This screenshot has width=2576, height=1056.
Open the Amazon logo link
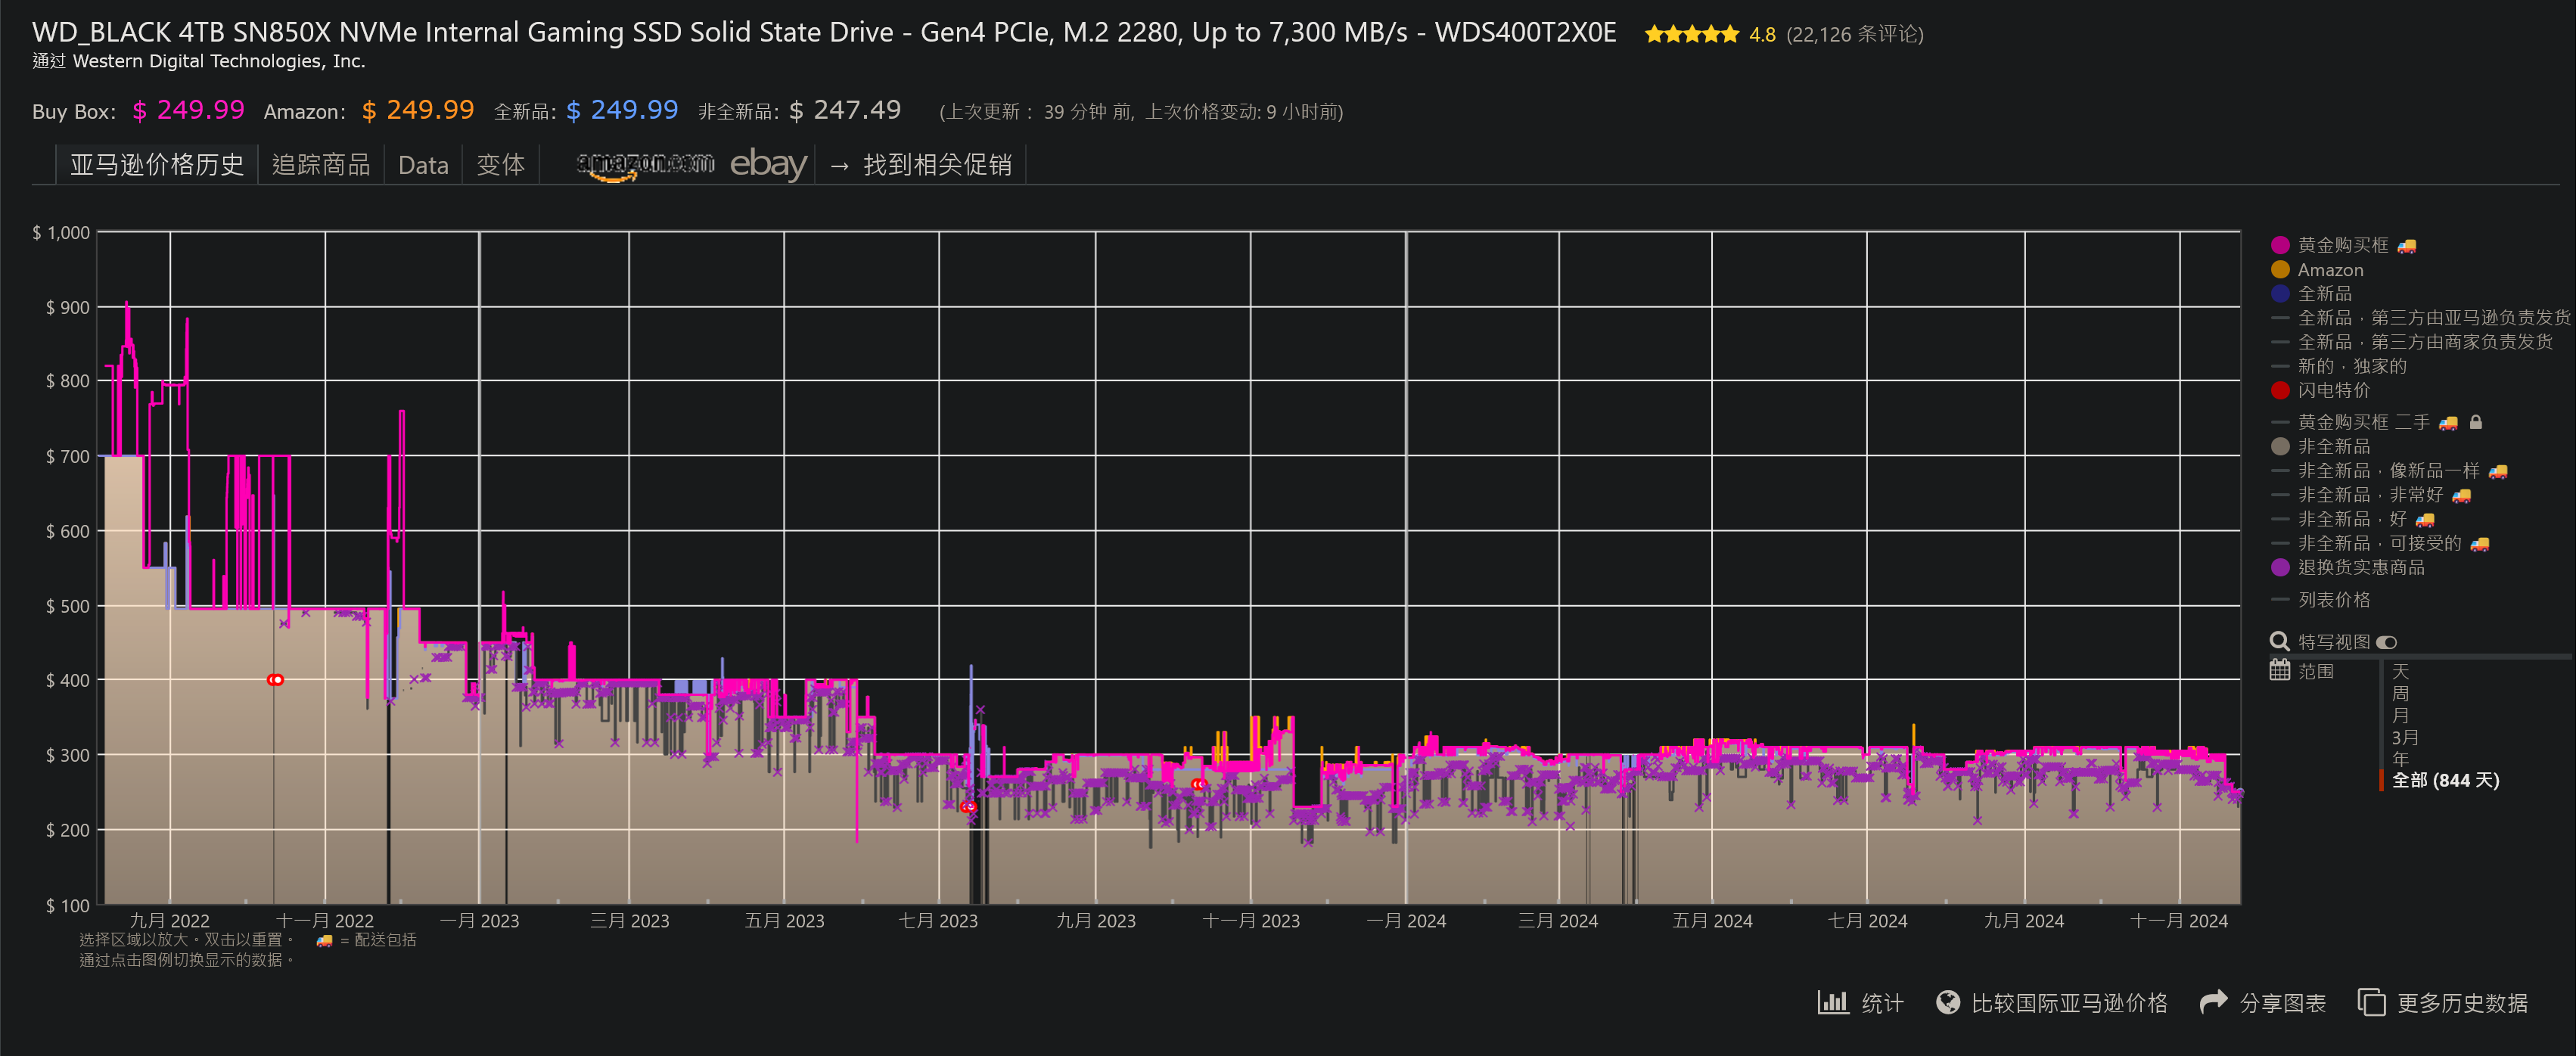click(x=645, y=165)
